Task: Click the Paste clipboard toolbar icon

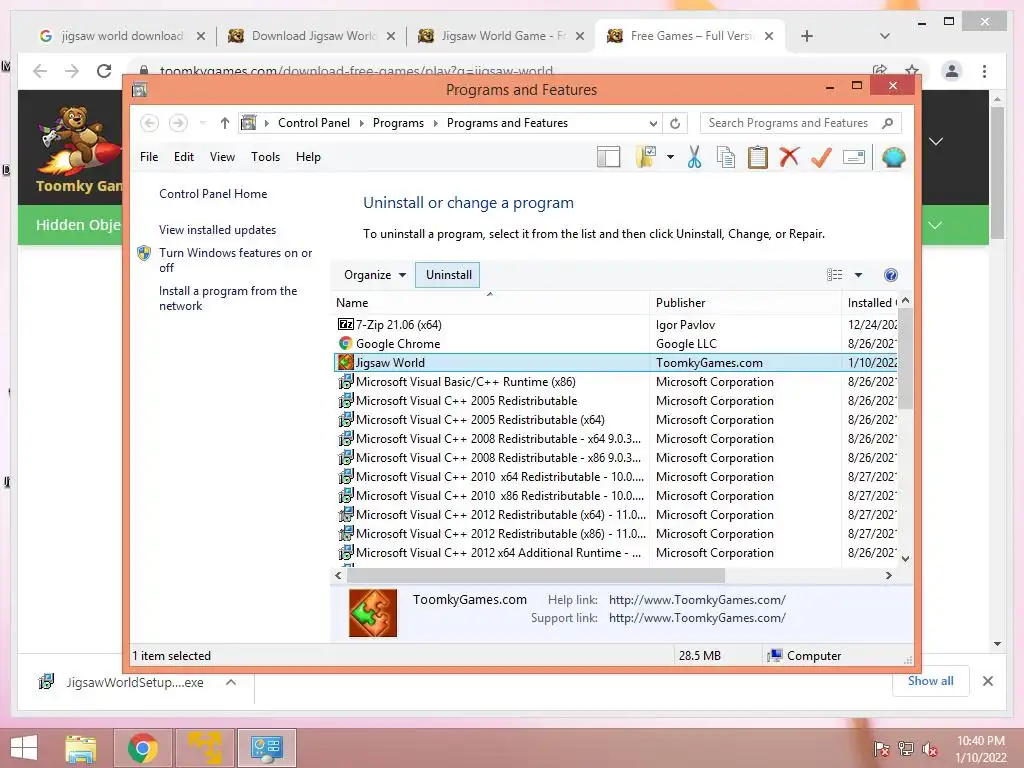Action: [x=758, y=157]
